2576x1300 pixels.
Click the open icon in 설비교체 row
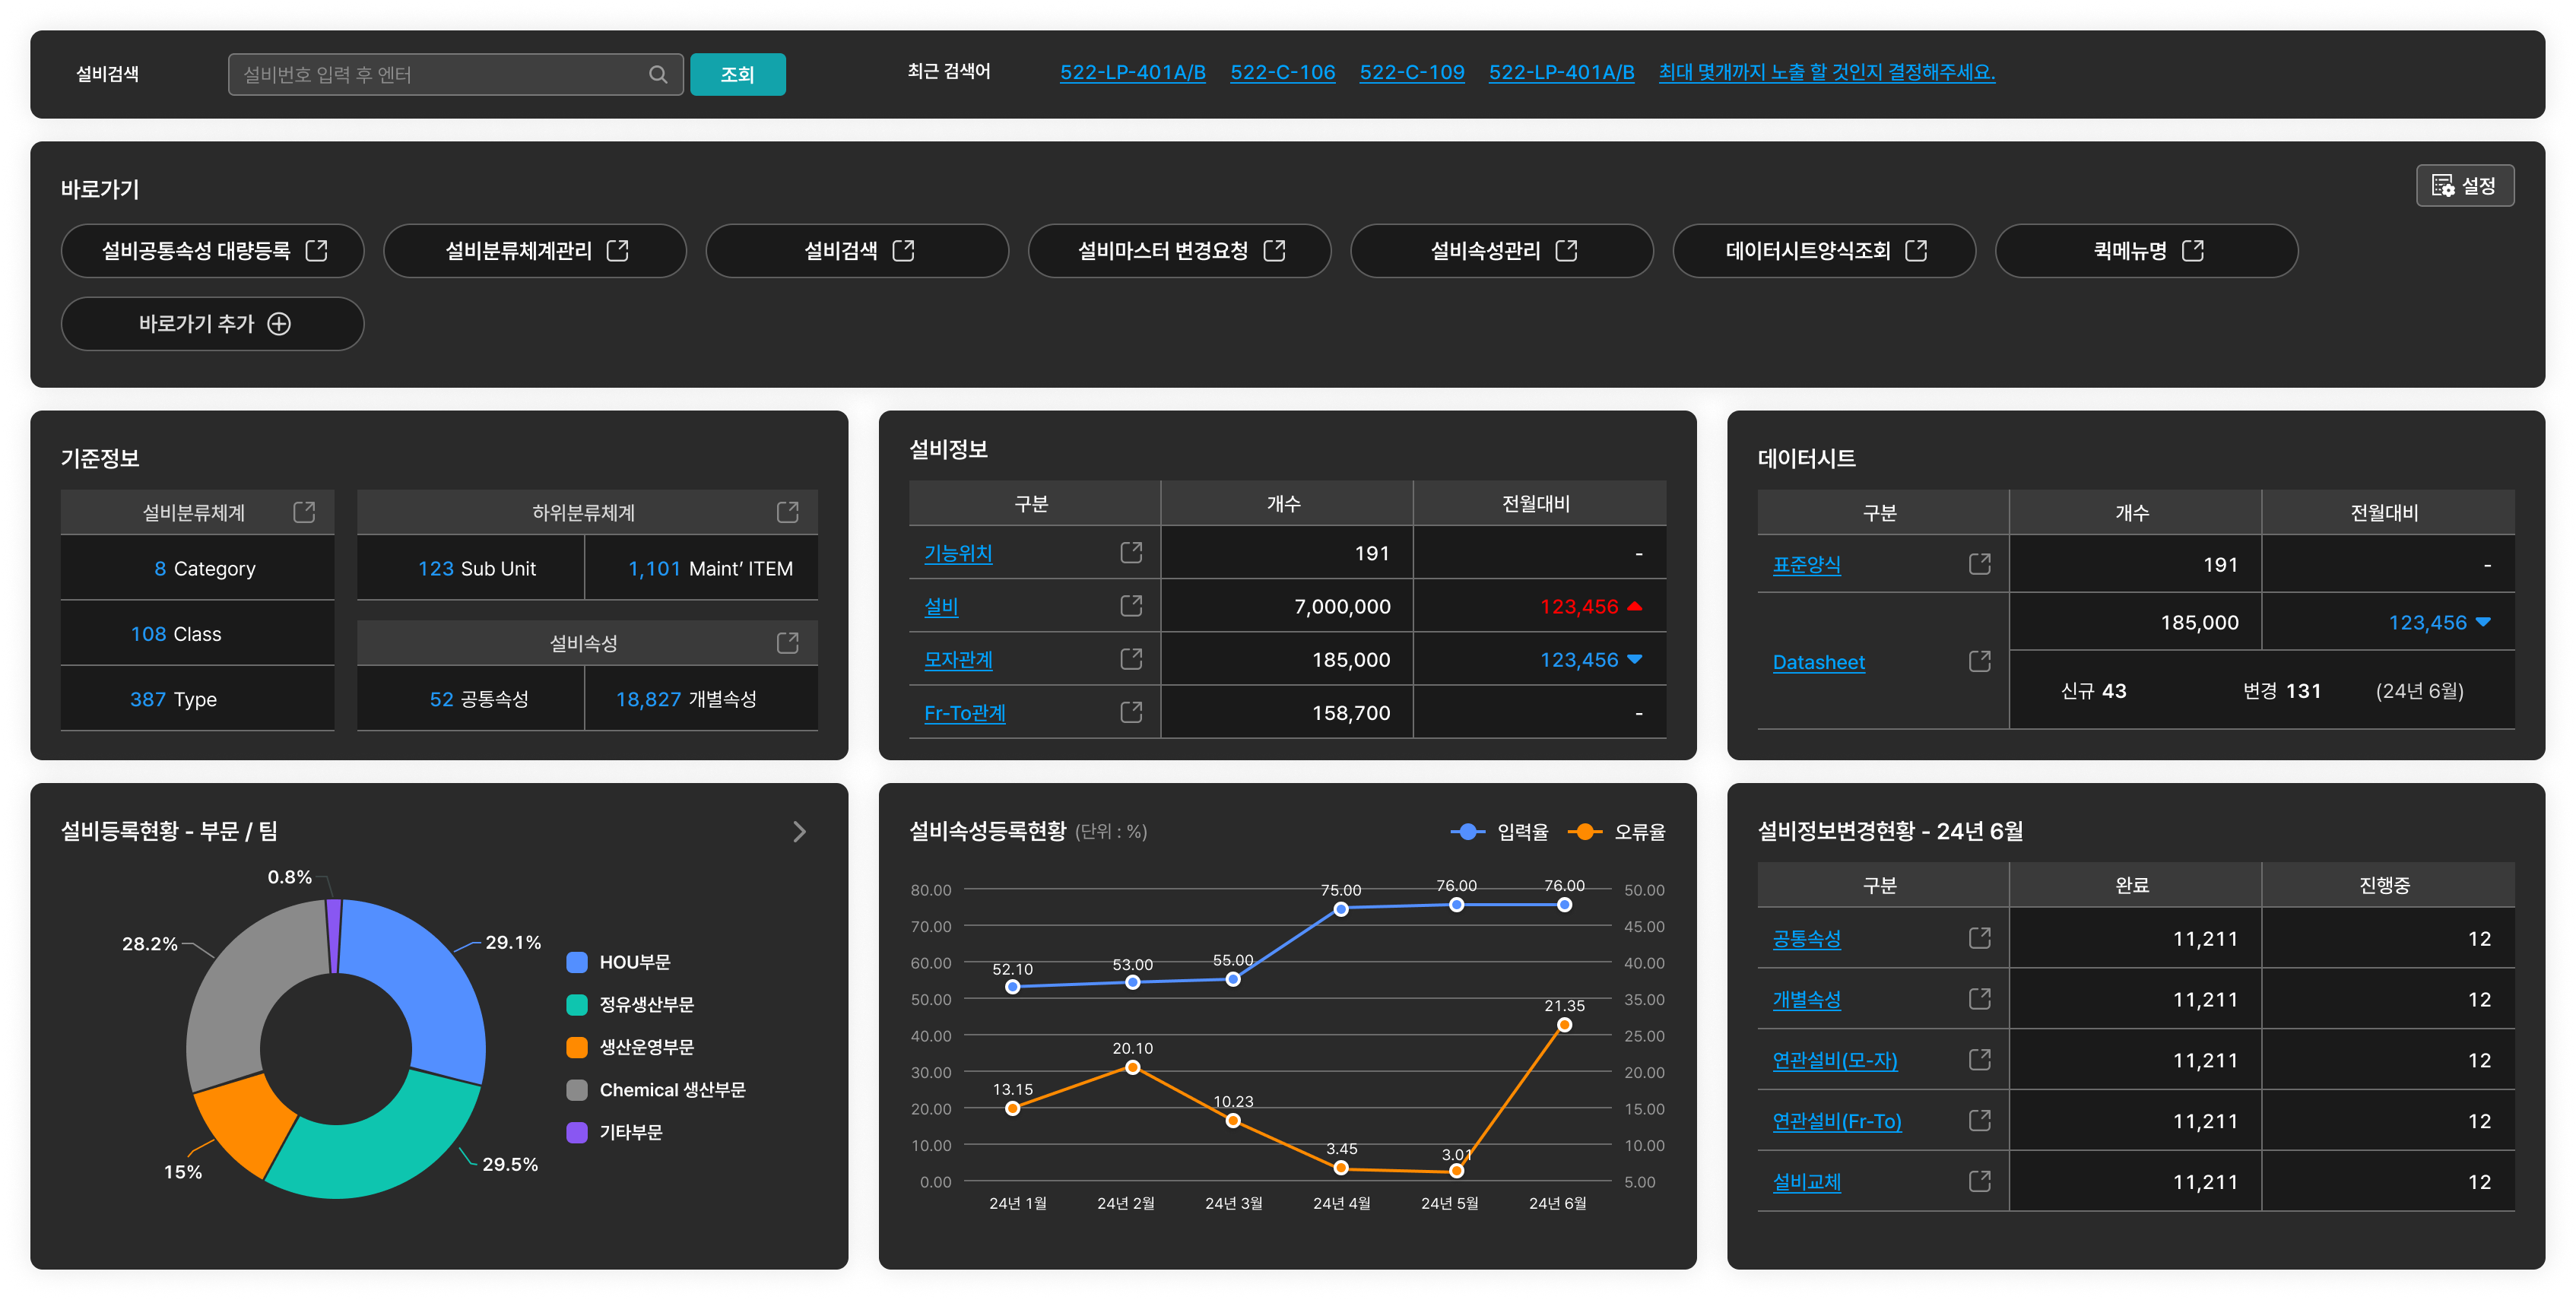pyautogui.click(x=1979, y=1181)
